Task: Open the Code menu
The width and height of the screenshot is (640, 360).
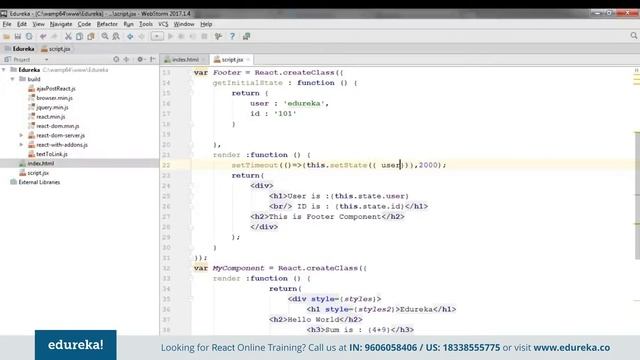Action: coord(84,24)
